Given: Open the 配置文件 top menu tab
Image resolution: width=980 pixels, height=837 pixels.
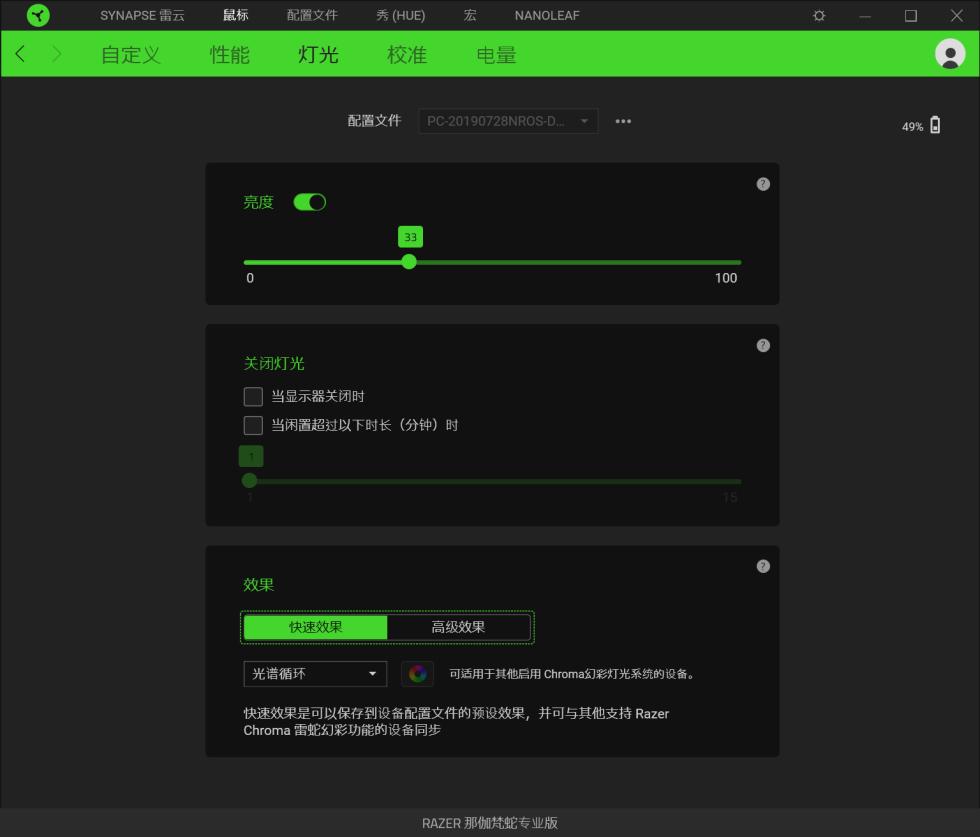Looking at the screenshot, I should 312,15.
